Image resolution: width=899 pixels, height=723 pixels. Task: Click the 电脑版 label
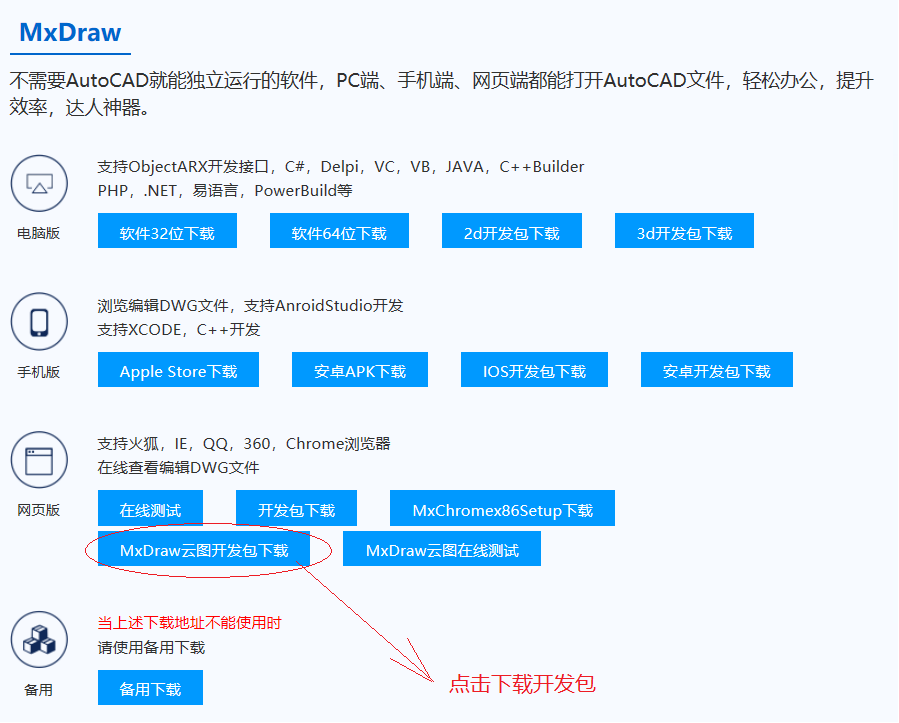[38, 233]
